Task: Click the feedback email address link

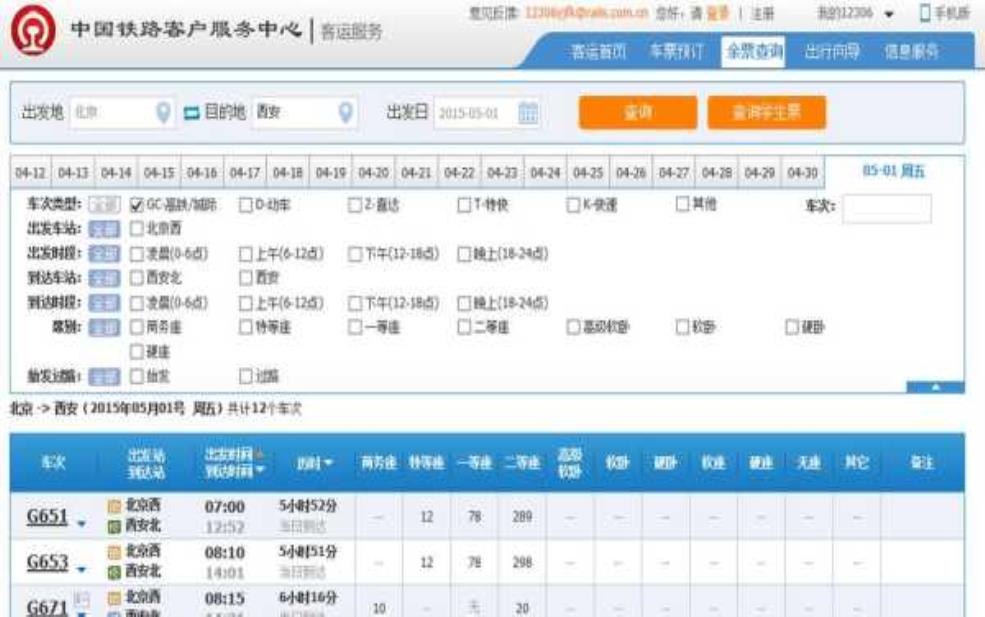Action: pos(585,13)
